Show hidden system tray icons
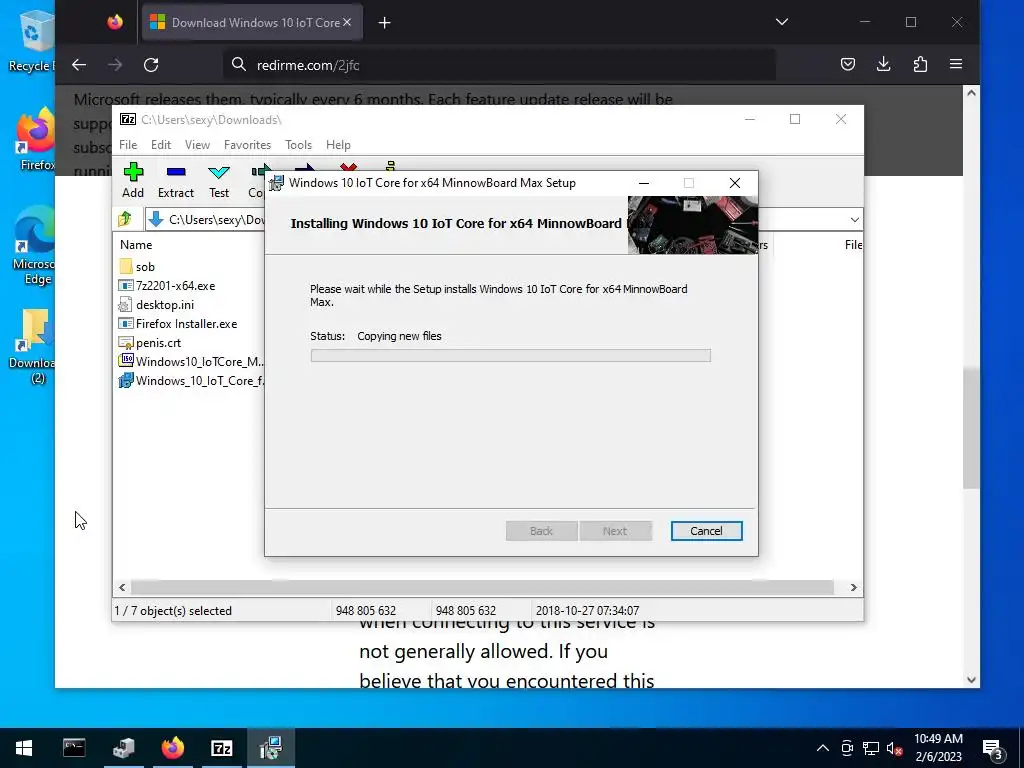Screen dimensions: 1024x768 [x=823, y=748]
